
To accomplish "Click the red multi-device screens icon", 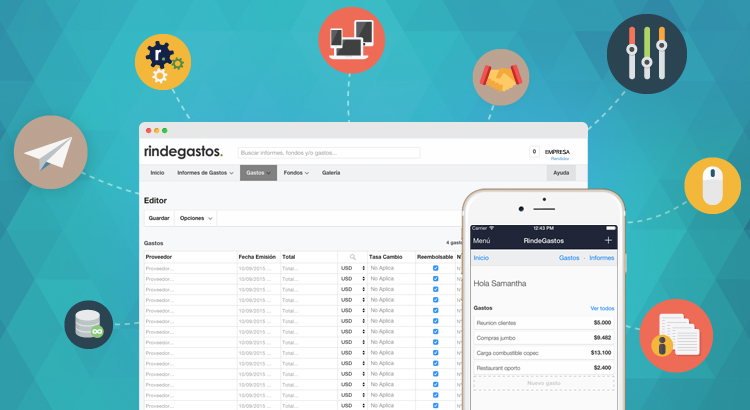I will [x=351, y=40].
